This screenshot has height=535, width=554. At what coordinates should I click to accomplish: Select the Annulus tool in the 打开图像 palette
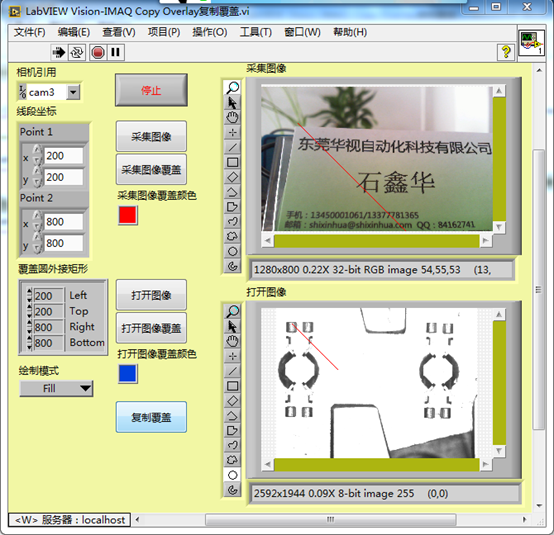tap(232, 490)
